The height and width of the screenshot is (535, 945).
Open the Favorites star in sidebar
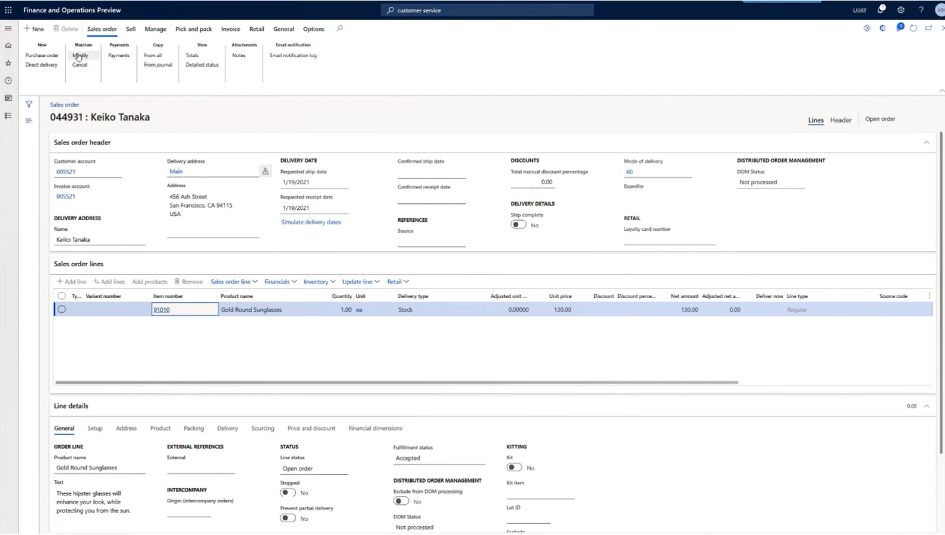(x=9, y=63)
